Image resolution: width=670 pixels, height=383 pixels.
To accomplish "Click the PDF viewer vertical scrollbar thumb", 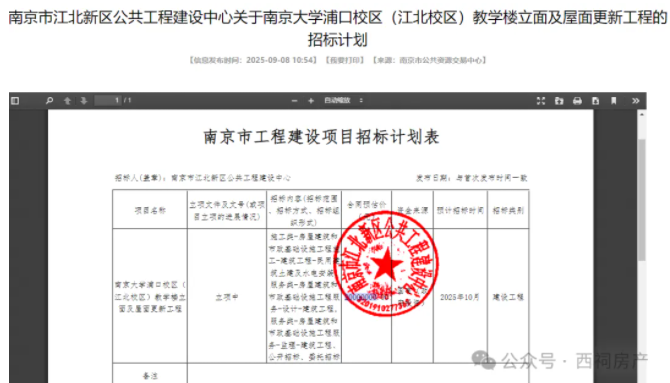I will (x=641, y=200).
